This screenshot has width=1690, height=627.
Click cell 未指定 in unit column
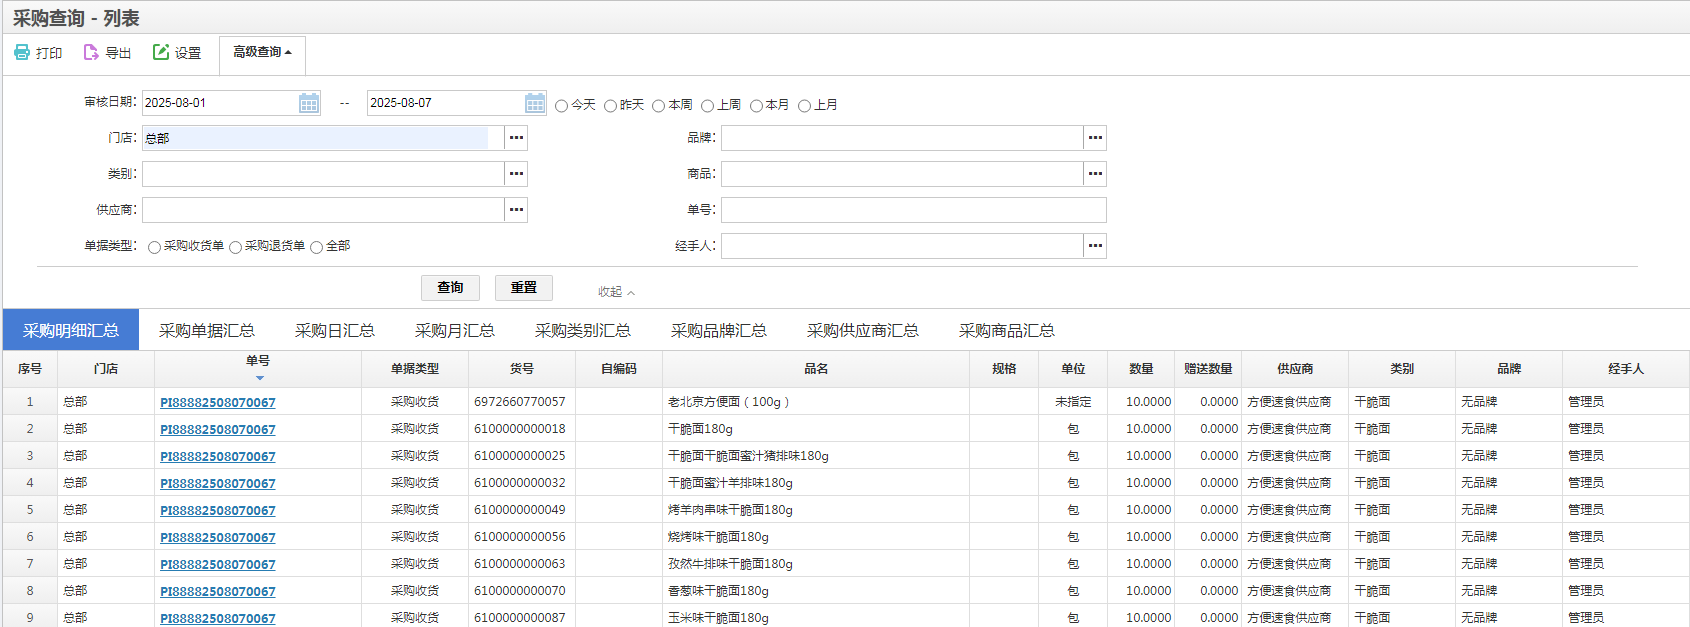1073,402
